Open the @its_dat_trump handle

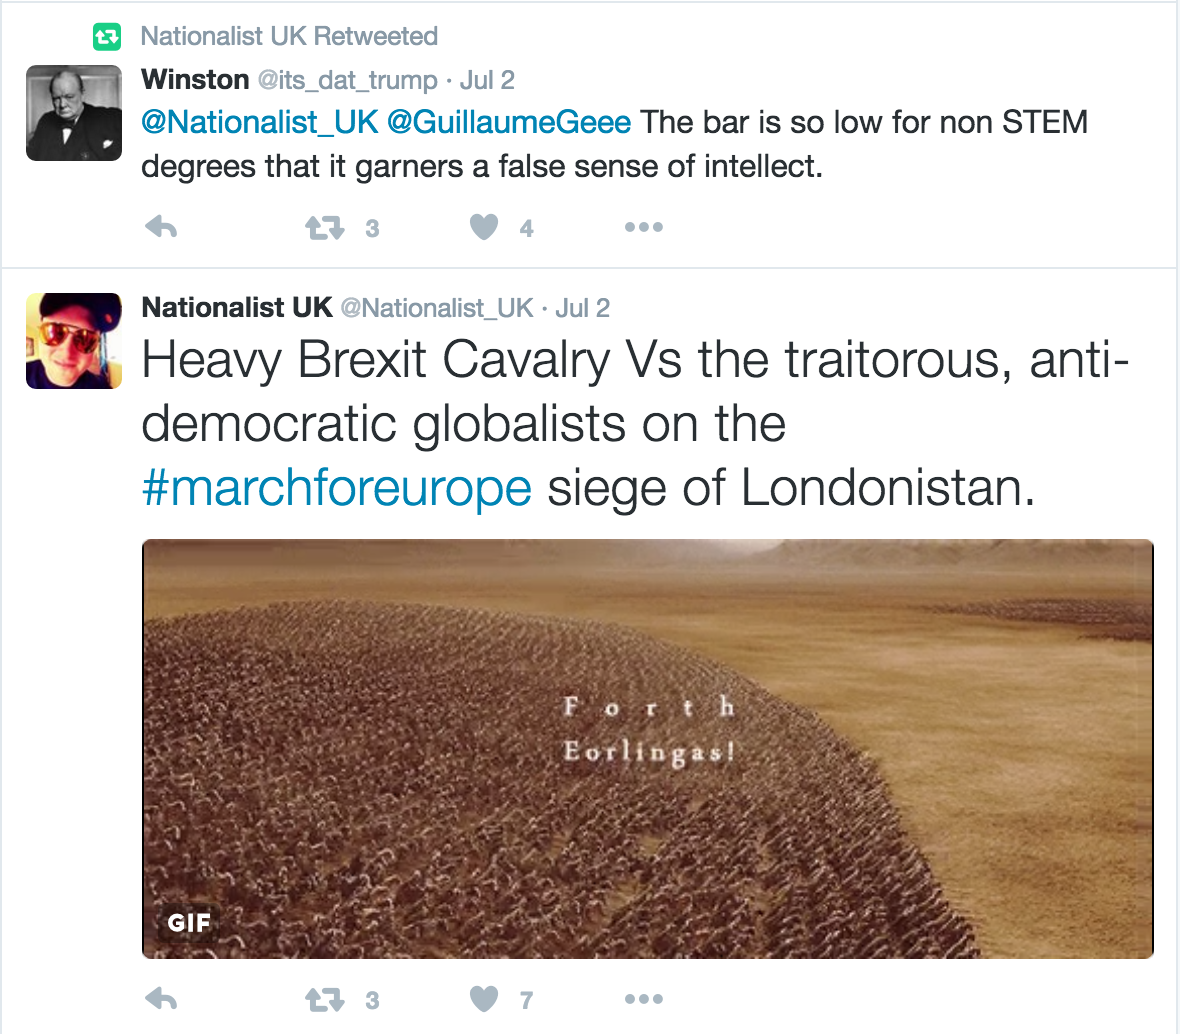click(348, 80)
